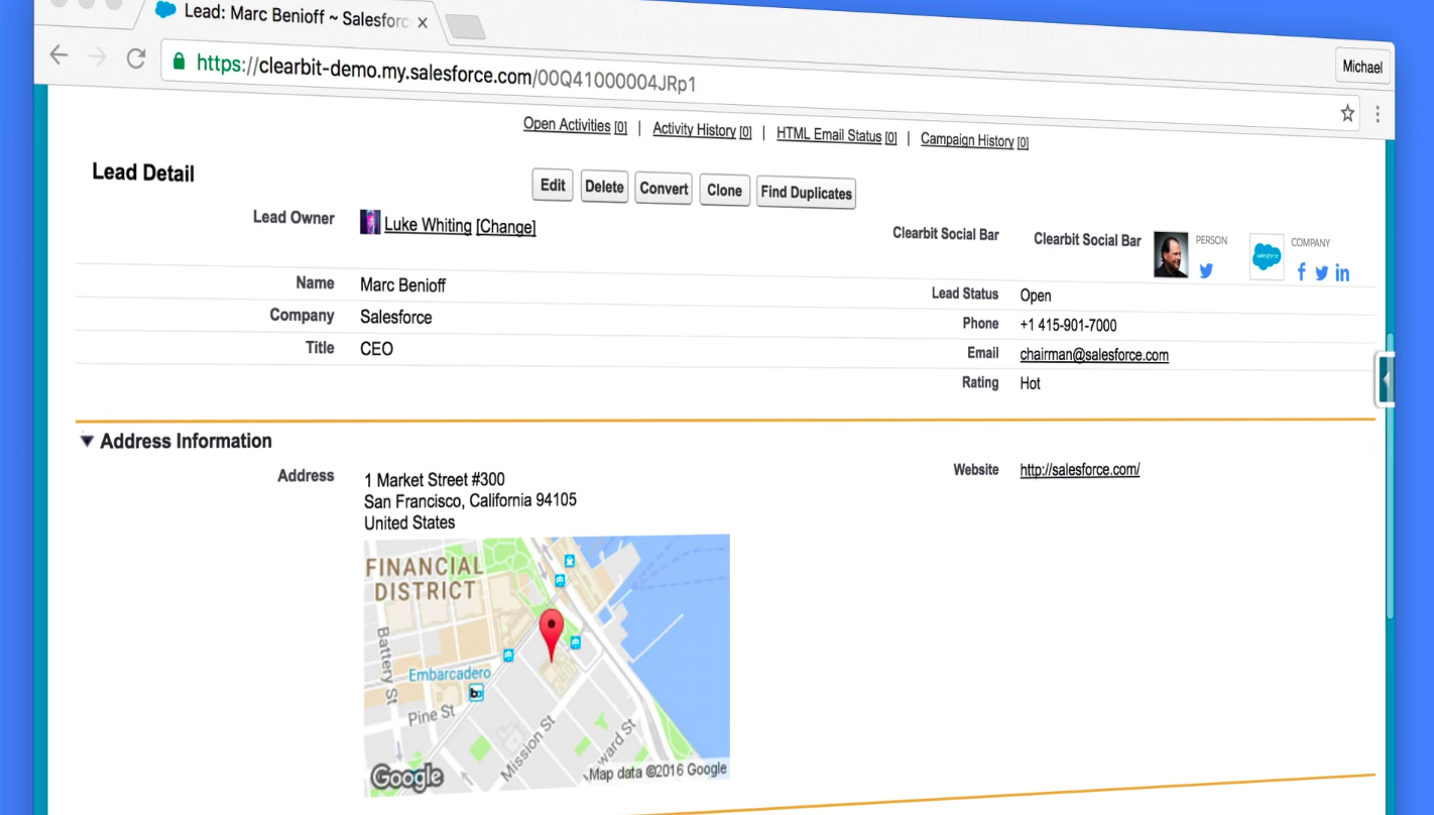1434x815 pixels.
Task: Open the Chrome three-dot menu
Action: click(x=1377, y=115)
